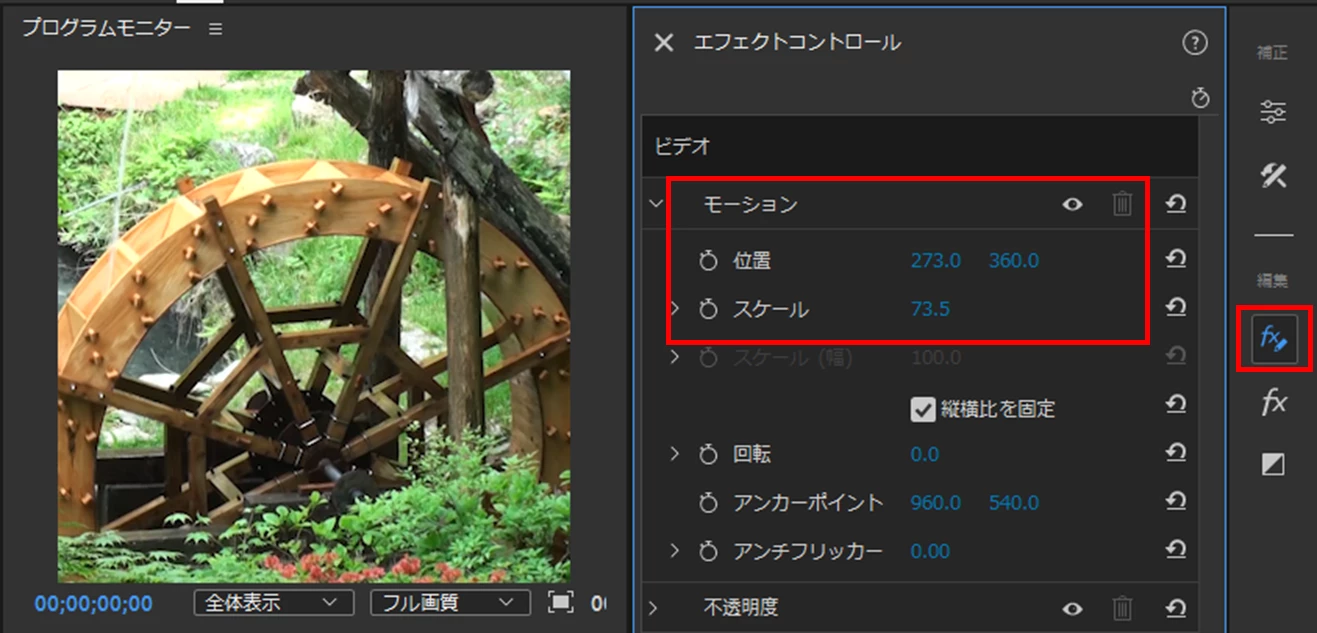Reset the スケール (幅) parameter

[x=1175, y=355]
